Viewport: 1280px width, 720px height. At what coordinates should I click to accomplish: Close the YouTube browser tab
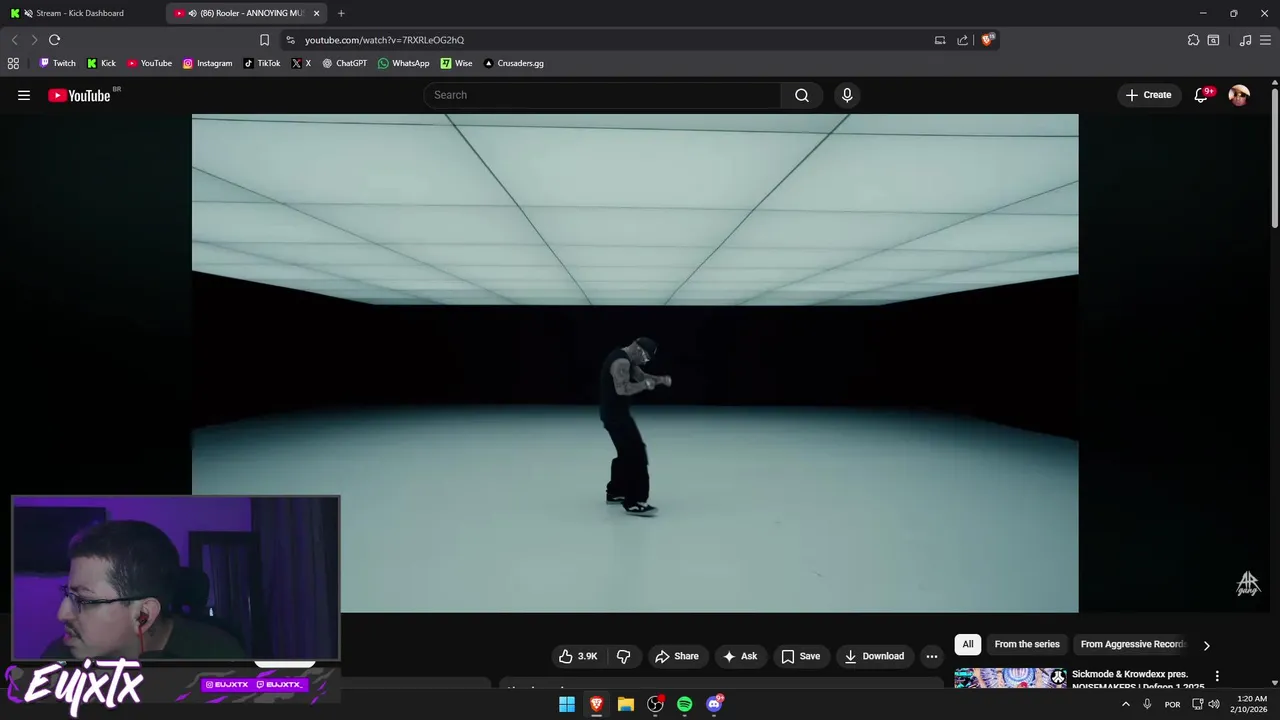coord(317,13)
